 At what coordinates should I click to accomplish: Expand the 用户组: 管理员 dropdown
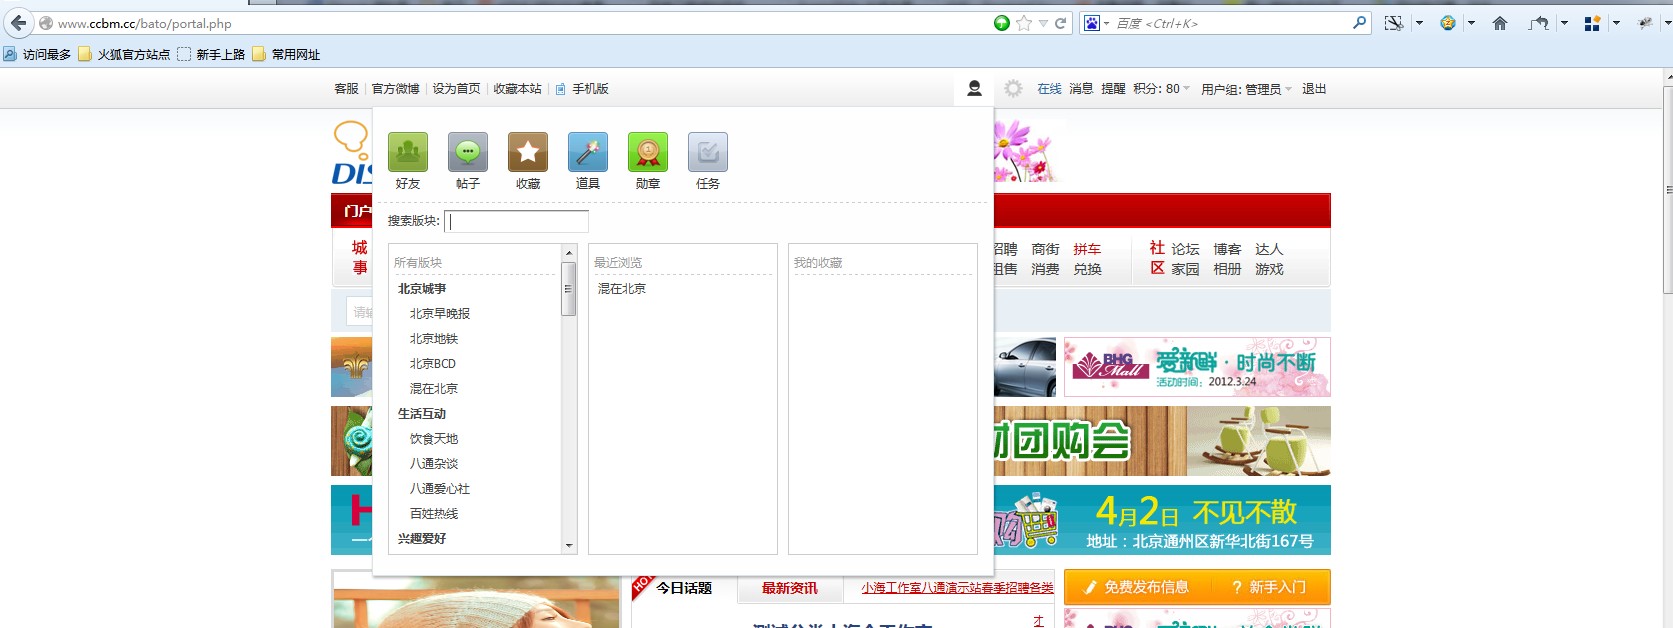1247,89
